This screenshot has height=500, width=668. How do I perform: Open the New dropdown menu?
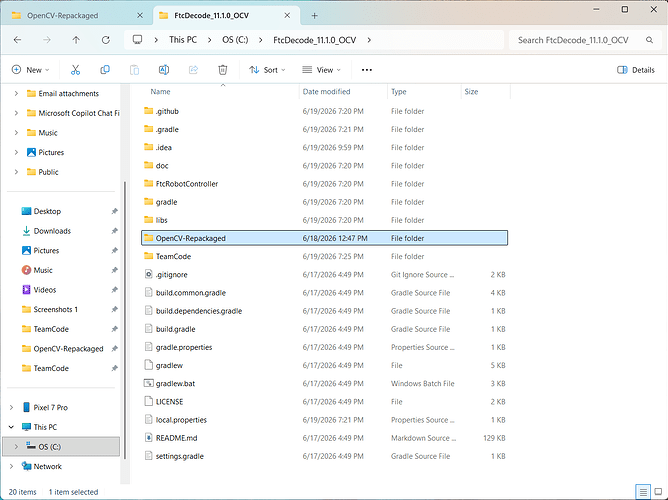[x=30, y=70]
